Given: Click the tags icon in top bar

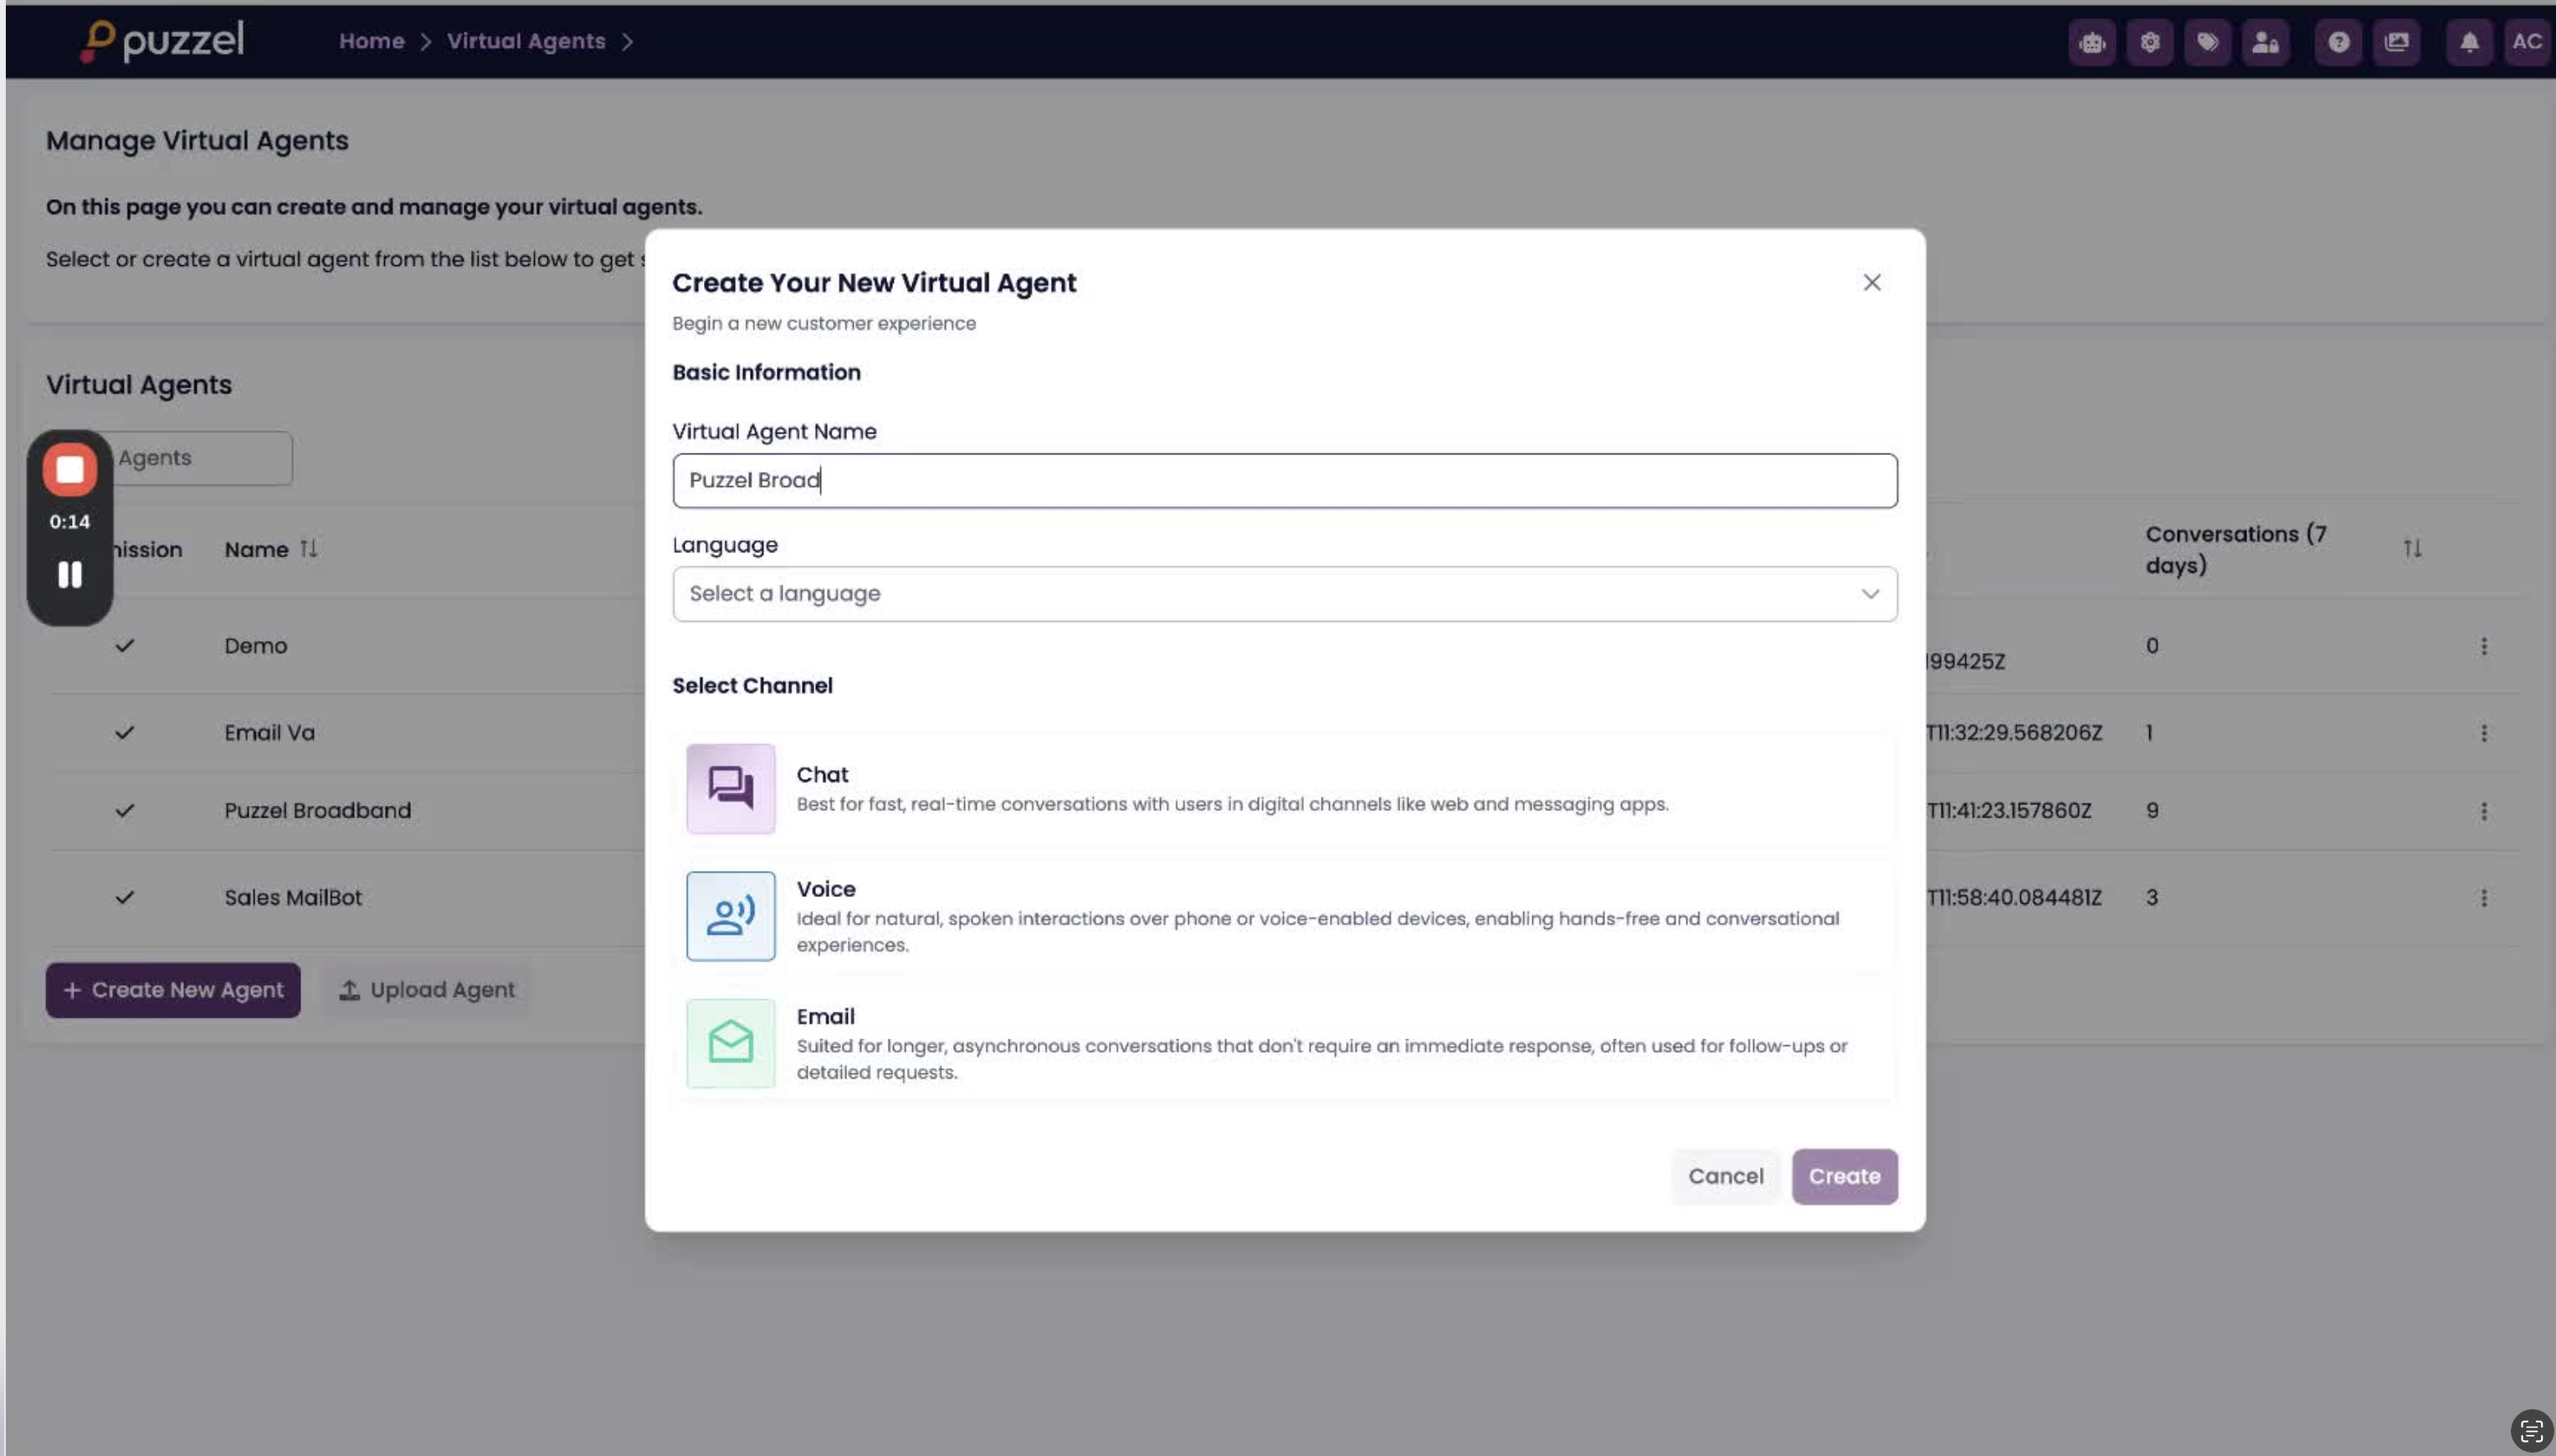Looking at the screenshot, I should click(x=2207, y=42).
